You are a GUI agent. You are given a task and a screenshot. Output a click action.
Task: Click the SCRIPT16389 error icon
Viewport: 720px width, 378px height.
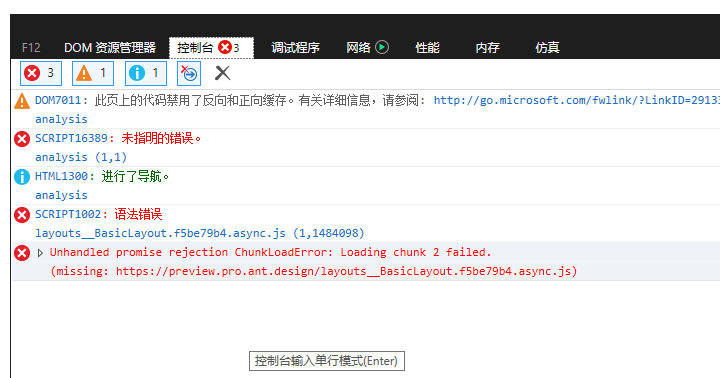click(22, 139)
